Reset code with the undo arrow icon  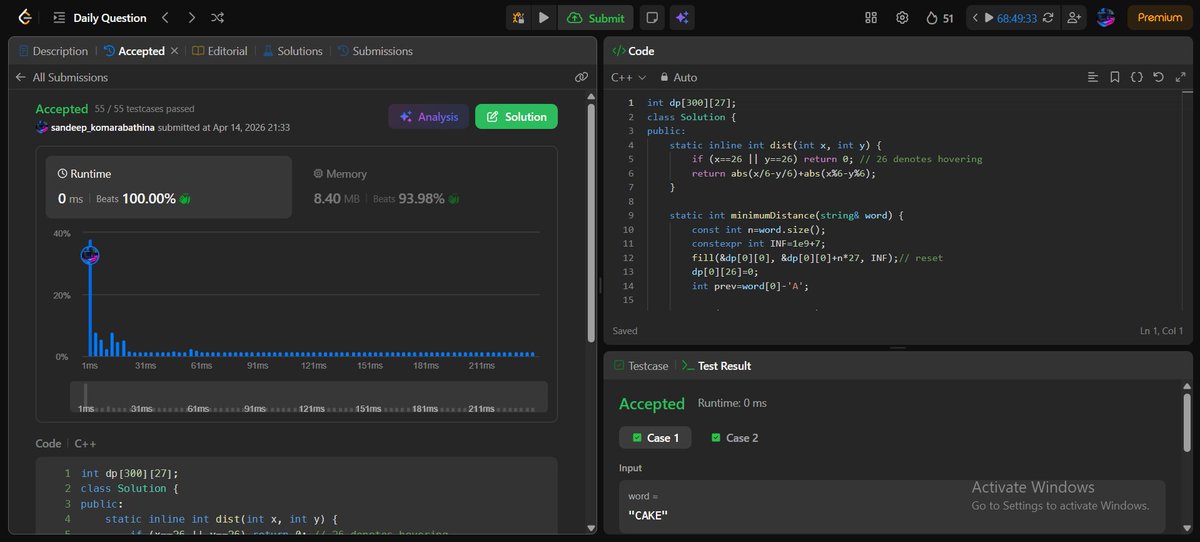click(1158, 77)
